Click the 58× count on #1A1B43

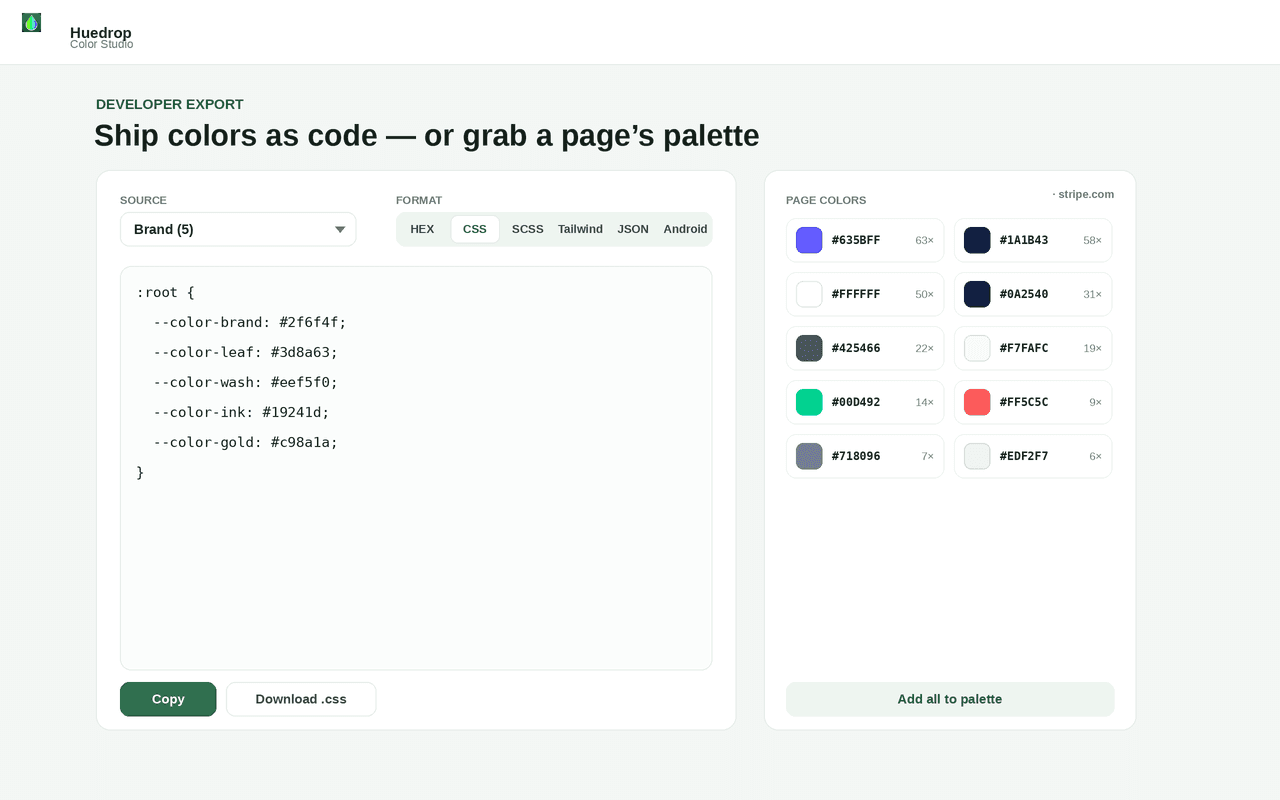pyautogui.click(x=1092, y=240)
